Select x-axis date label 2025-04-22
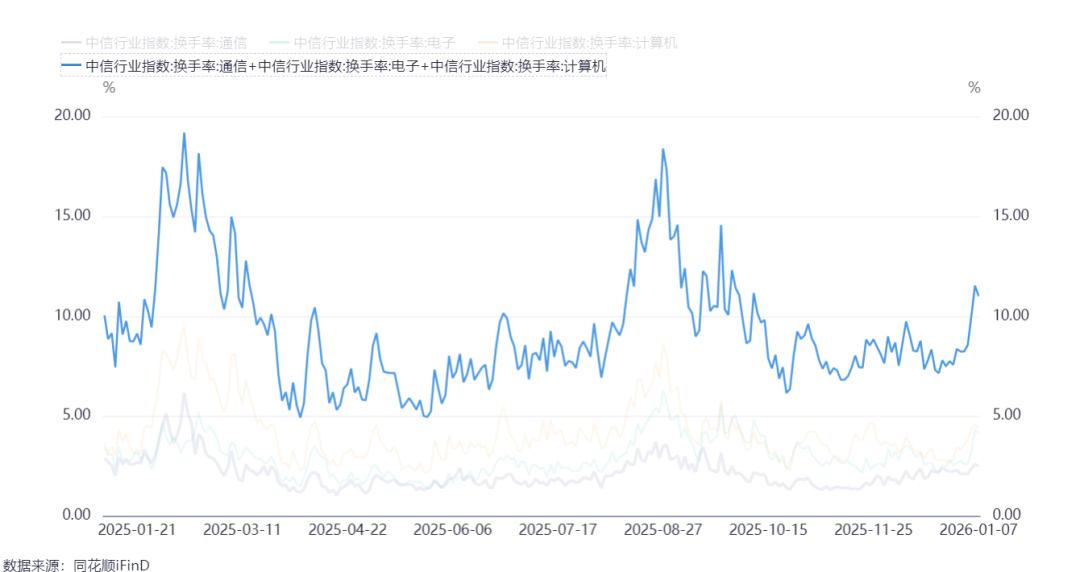The width and height of the screenshot is (1080, 572). click(348, 530)
